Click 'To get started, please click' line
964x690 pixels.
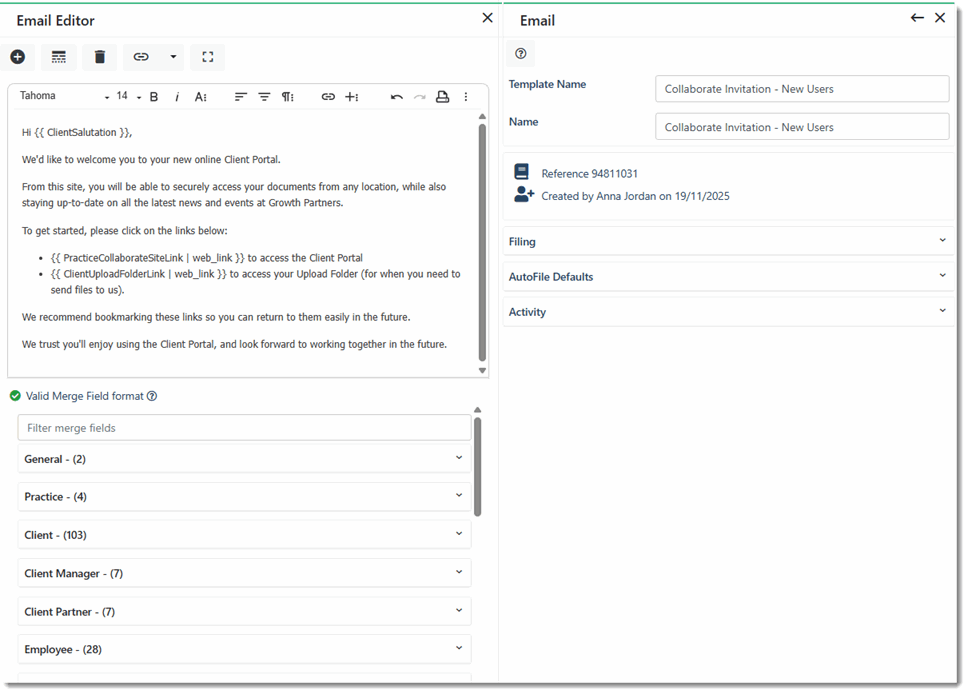click(125, 231)
